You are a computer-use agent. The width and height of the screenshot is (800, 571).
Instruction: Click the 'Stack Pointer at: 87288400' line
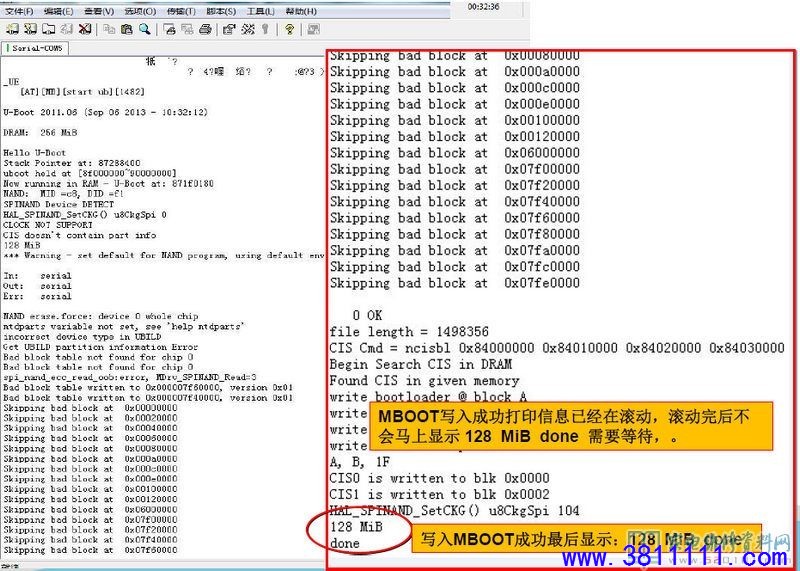click(72, 163)
